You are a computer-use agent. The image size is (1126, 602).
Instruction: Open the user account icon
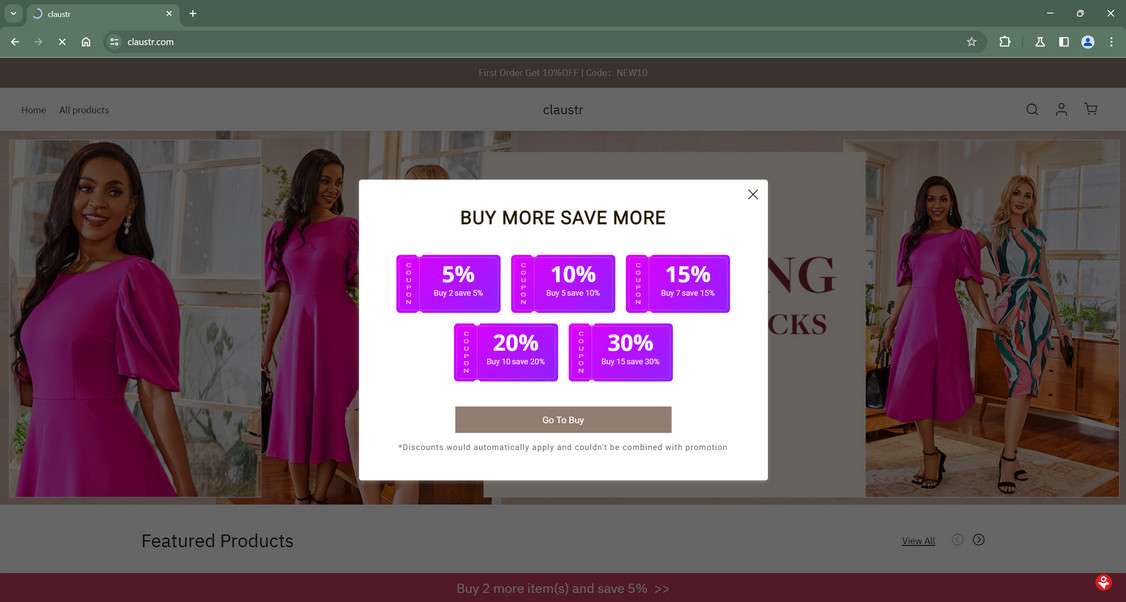[1061, 110]
